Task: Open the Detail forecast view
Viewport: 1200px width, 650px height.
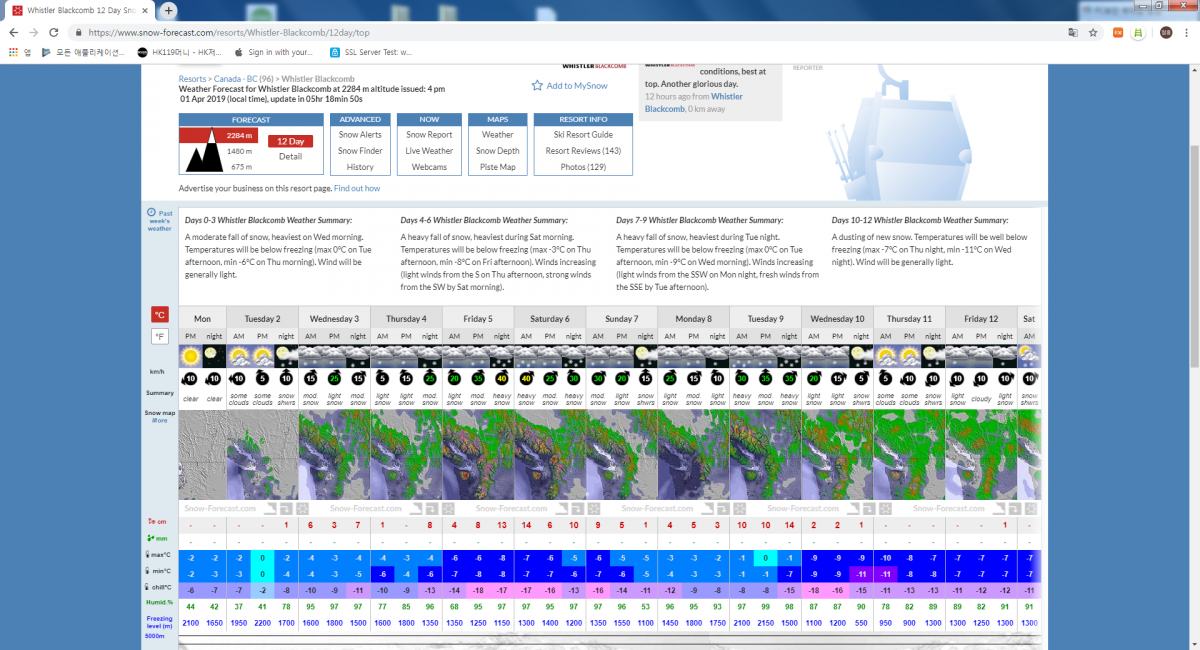Action: click(x=291, y=156)
